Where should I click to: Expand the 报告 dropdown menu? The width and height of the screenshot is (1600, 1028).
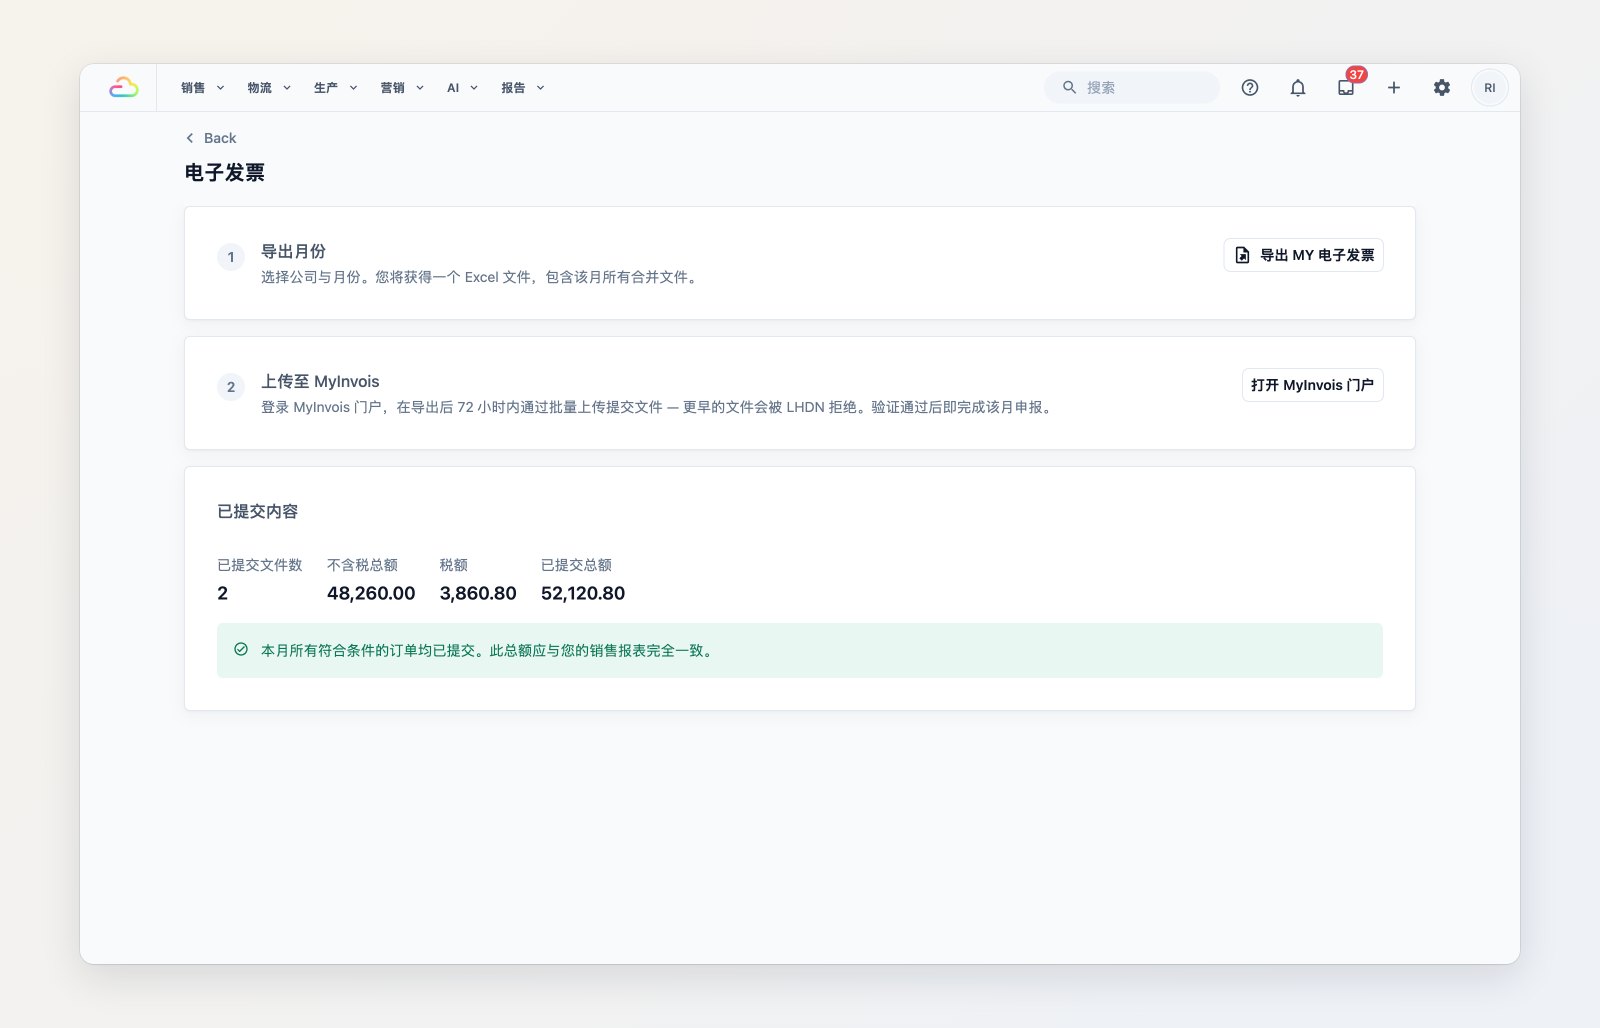[x=523, y=88]
